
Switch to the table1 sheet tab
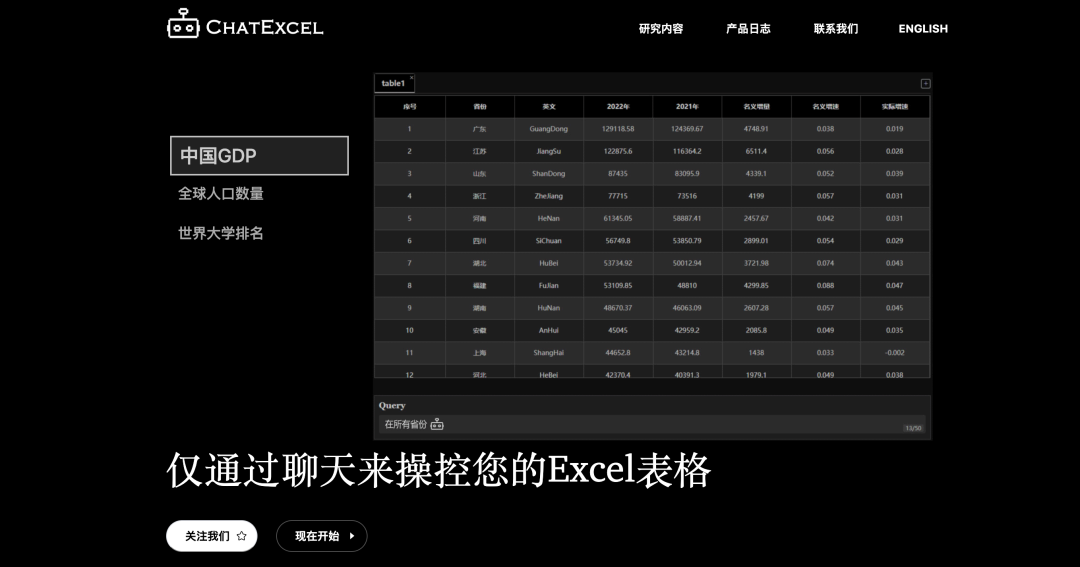coord(393,83)
